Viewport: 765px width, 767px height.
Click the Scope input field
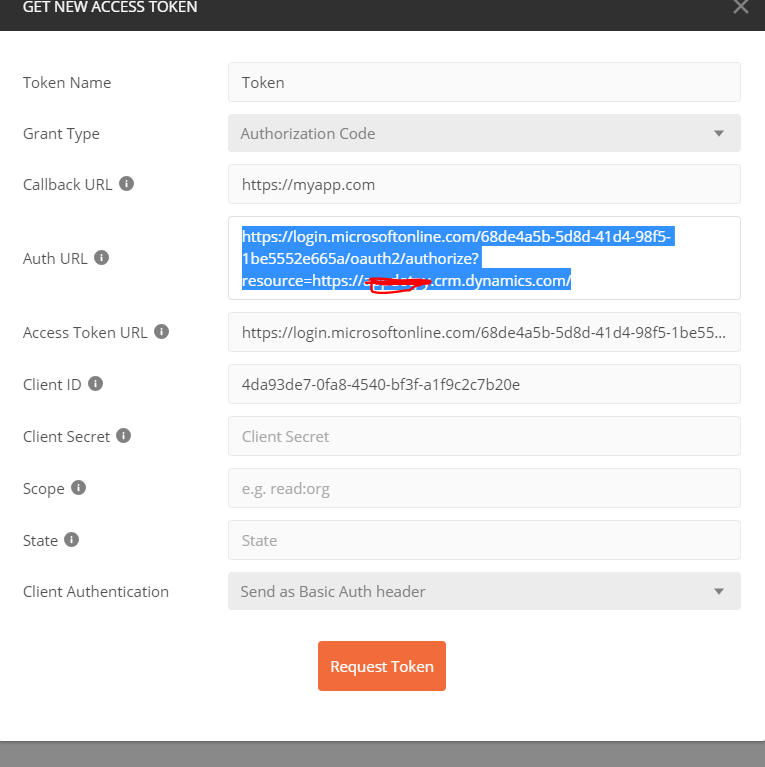(x=484, y=488)
